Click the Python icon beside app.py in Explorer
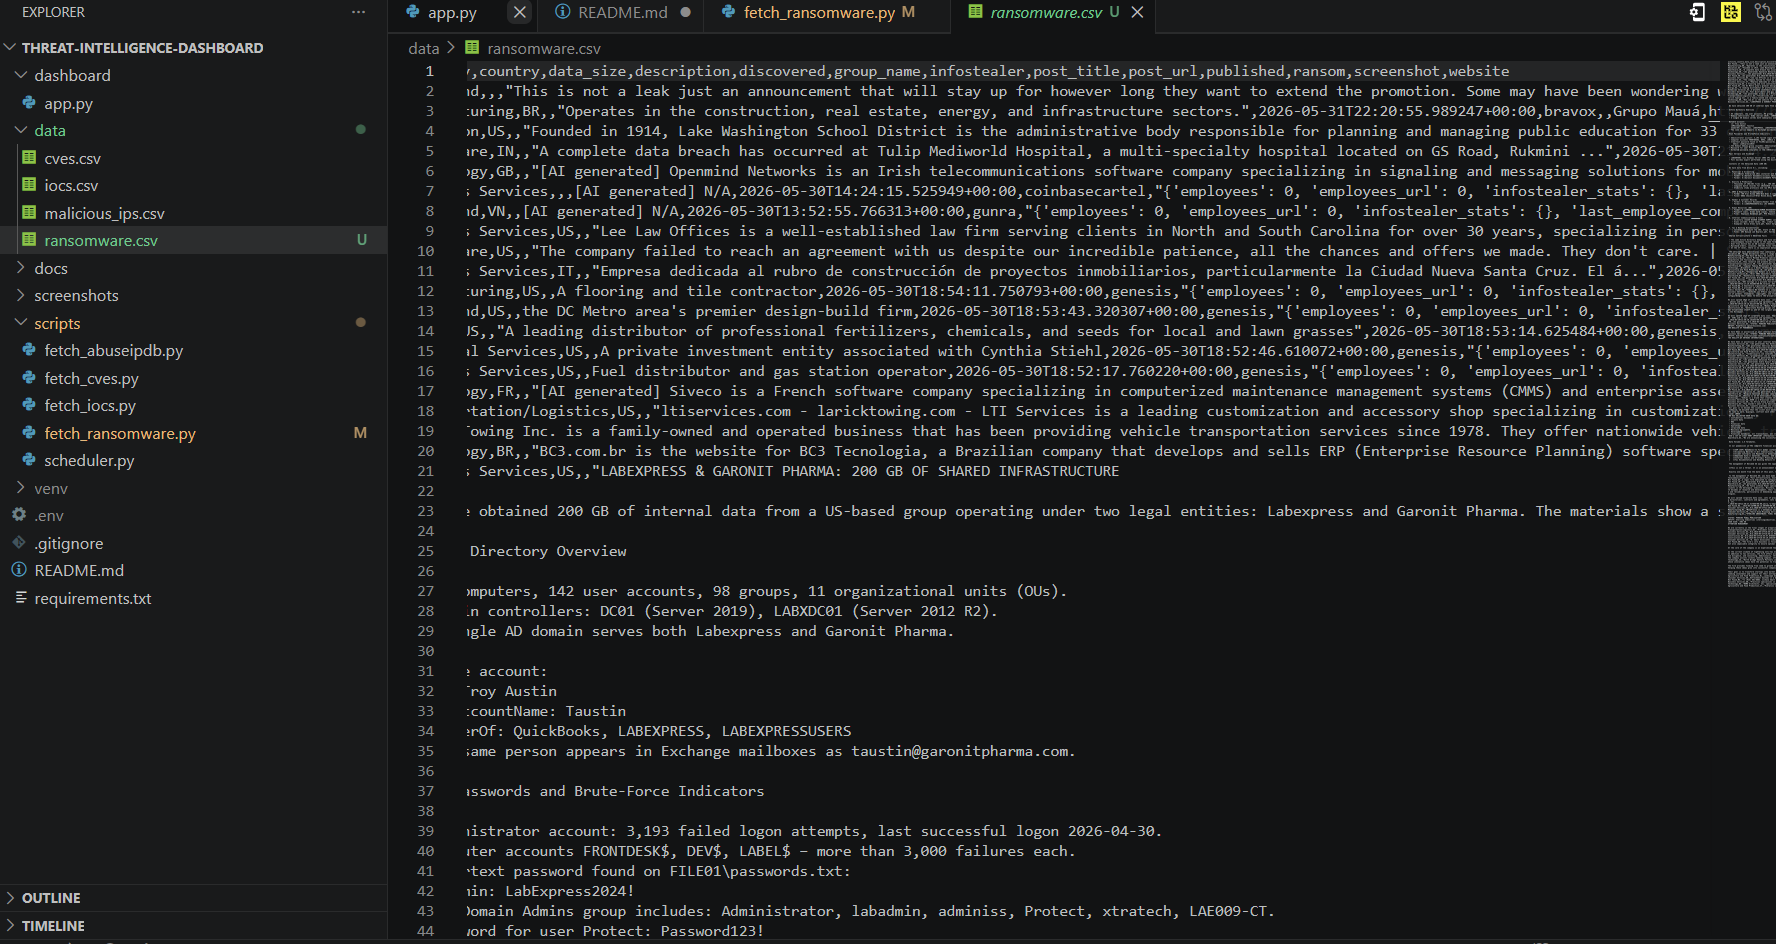Screen dimensions: 1776x944 point(29,103)
